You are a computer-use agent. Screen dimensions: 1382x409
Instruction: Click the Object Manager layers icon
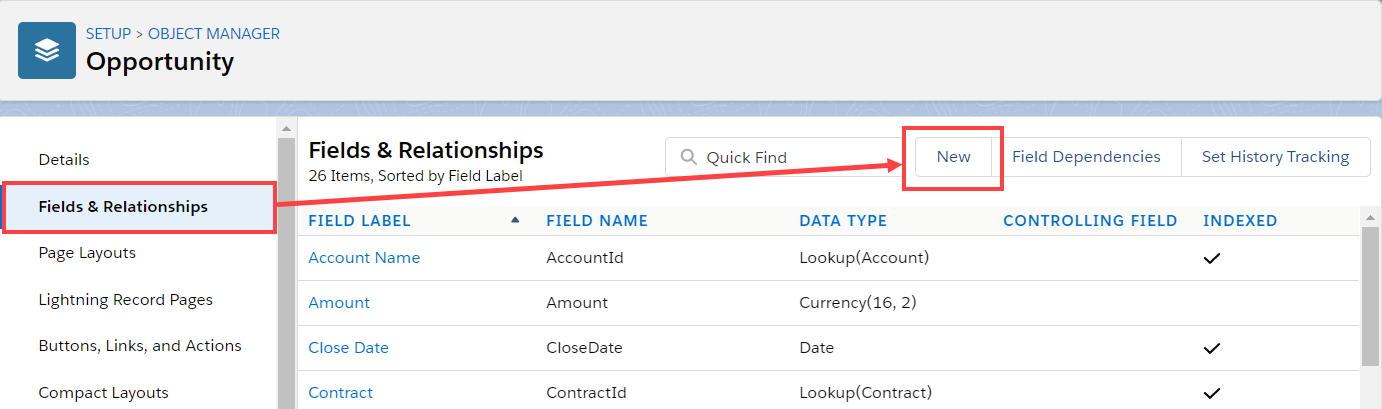point(47,50)
